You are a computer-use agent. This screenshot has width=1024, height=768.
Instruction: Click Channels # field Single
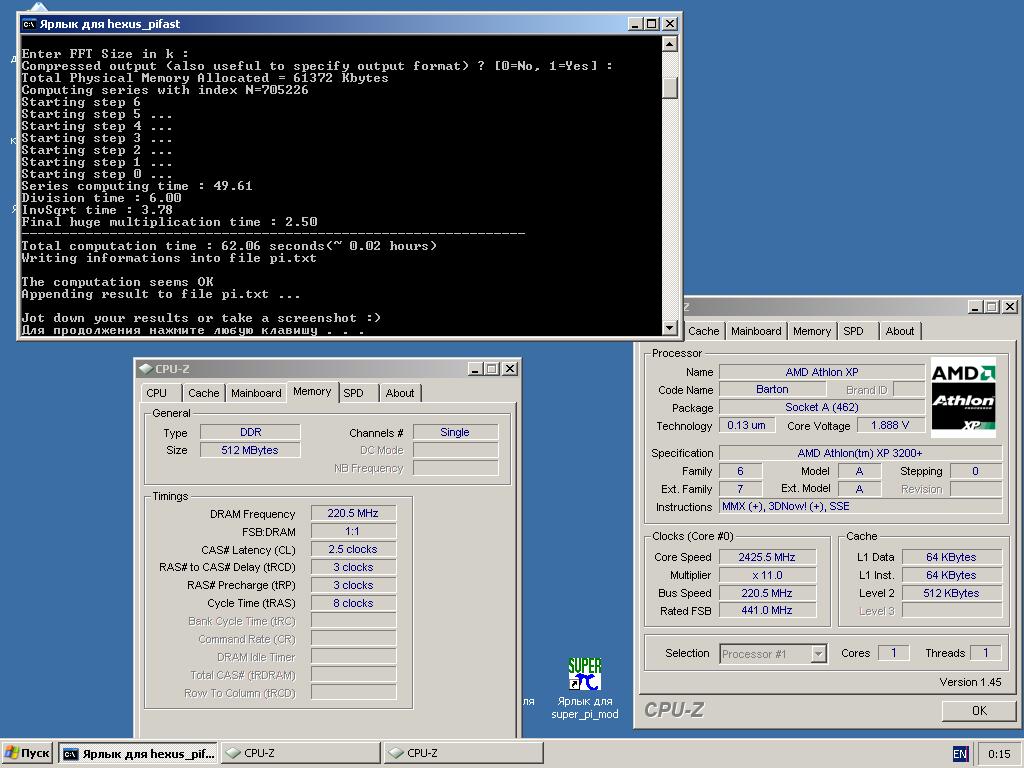(x=455, y=432)
